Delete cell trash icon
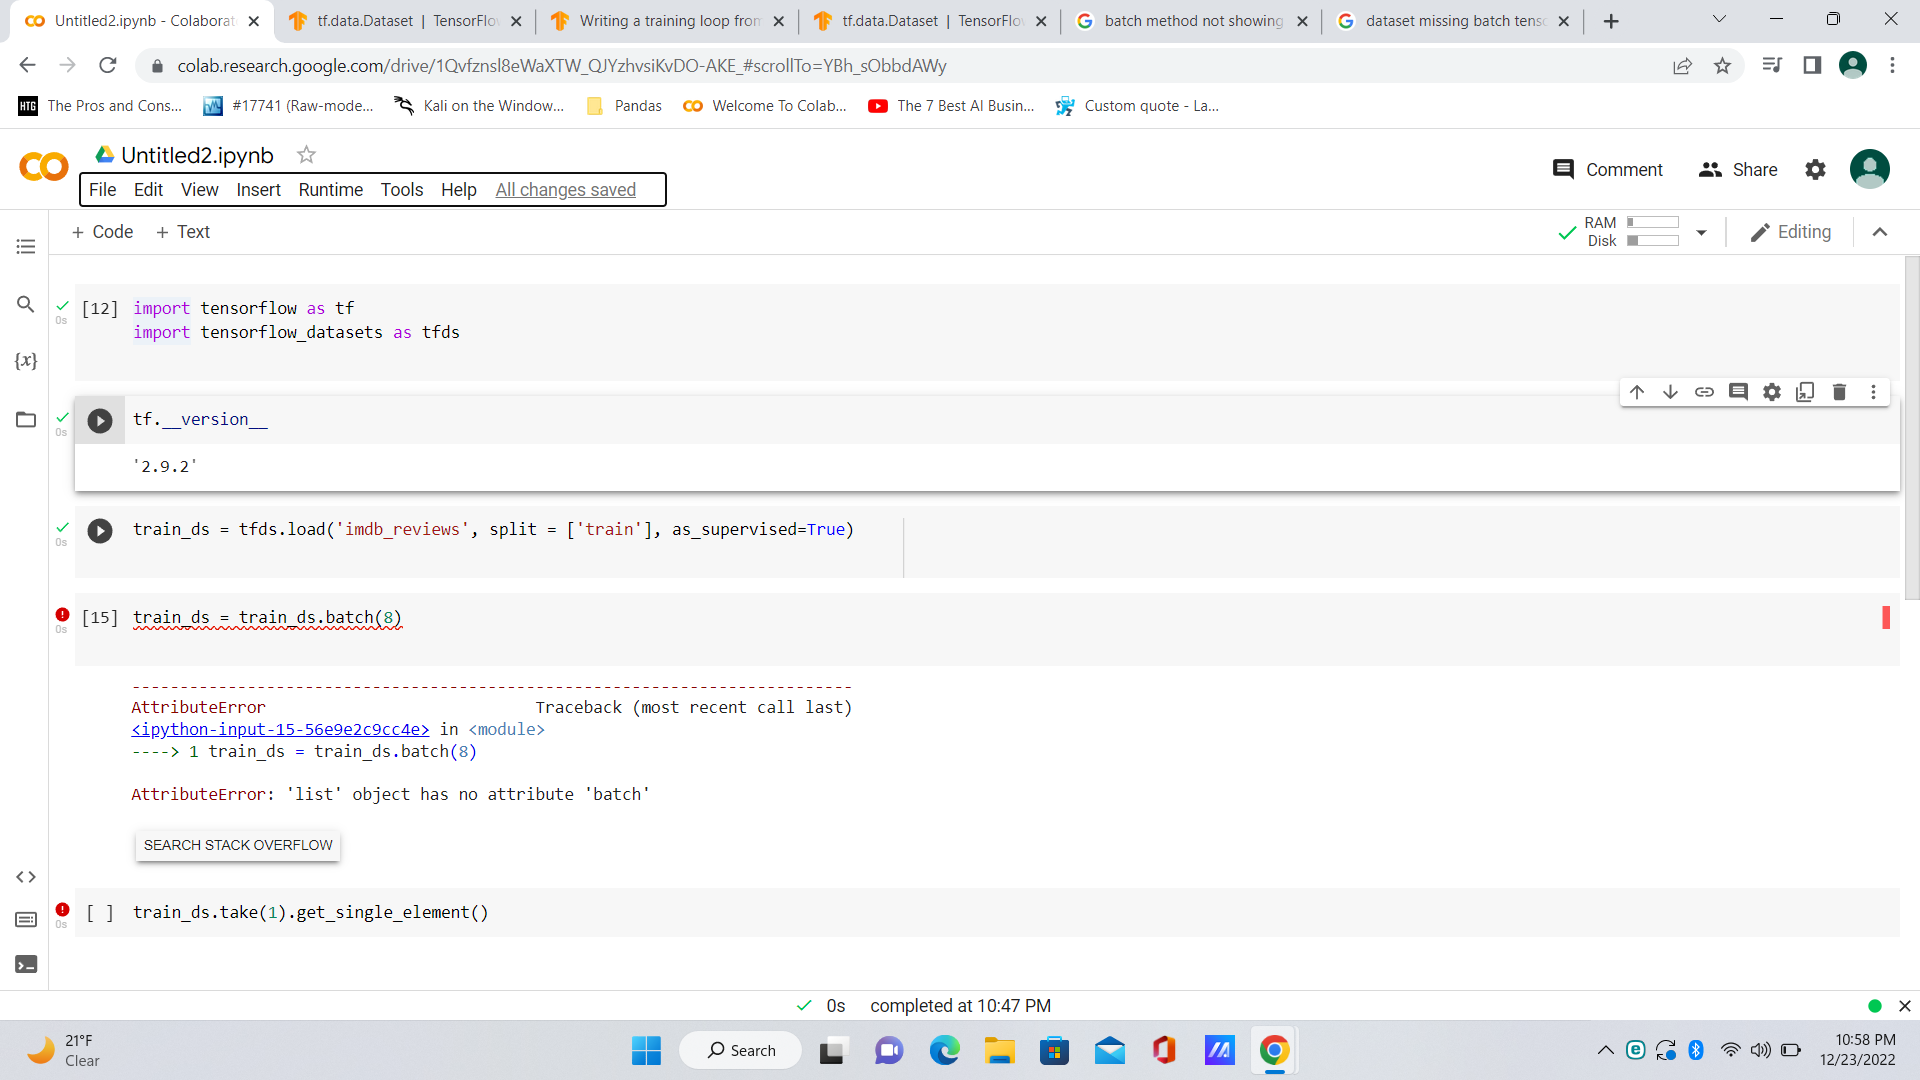This screenshot has height=1080, width=1920. 1839,392
